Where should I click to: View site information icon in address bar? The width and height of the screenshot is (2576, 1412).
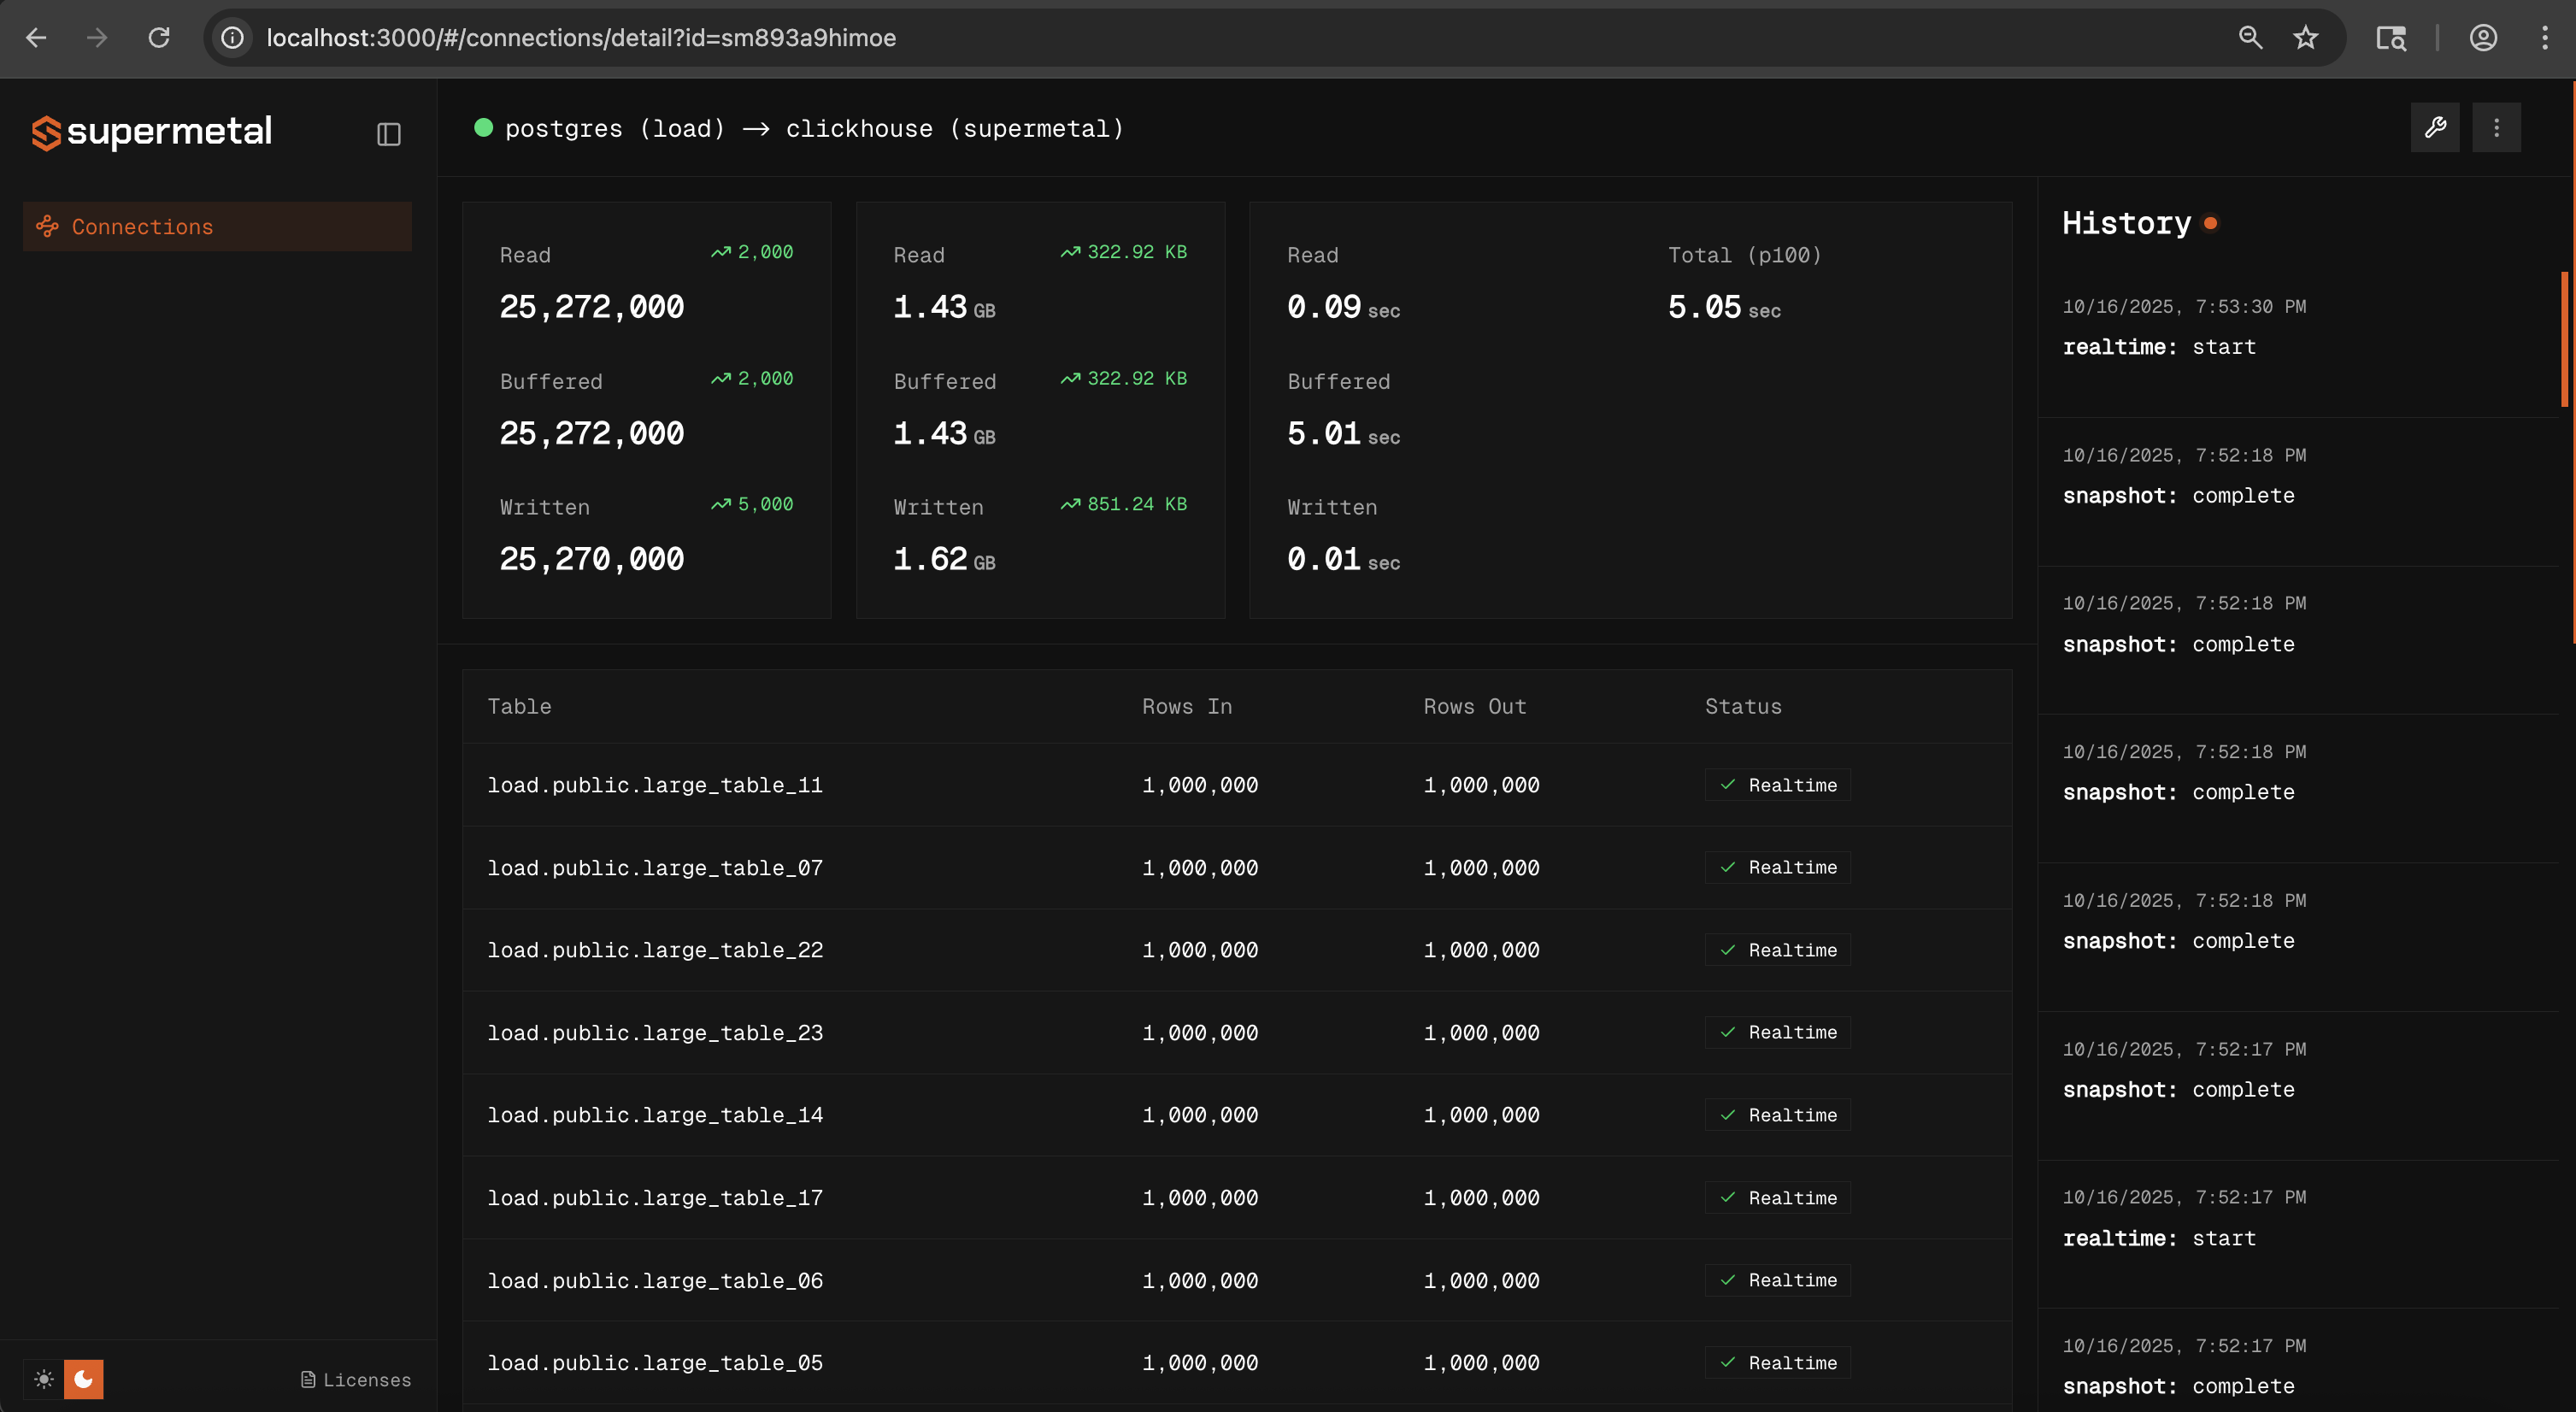click(x=233, y=38)
